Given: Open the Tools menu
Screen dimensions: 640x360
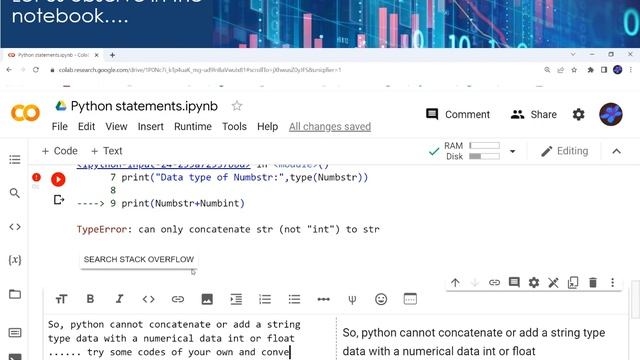Looking at the screenshot, I should [x=234, y=127].
